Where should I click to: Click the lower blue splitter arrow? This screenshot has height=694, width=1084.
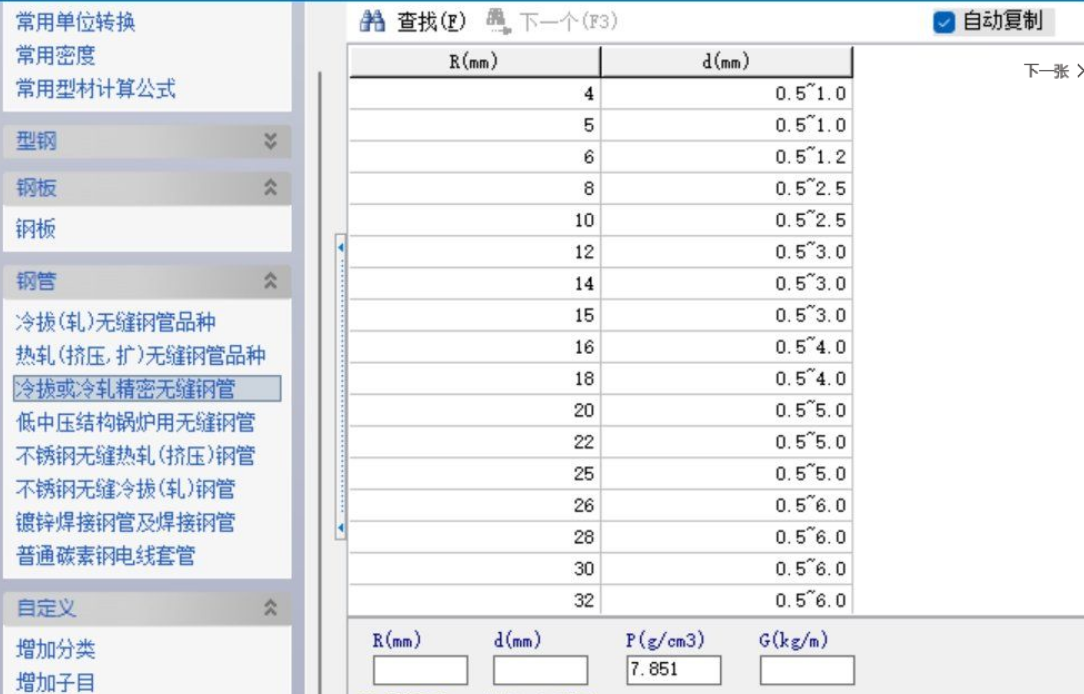point(341,527)
